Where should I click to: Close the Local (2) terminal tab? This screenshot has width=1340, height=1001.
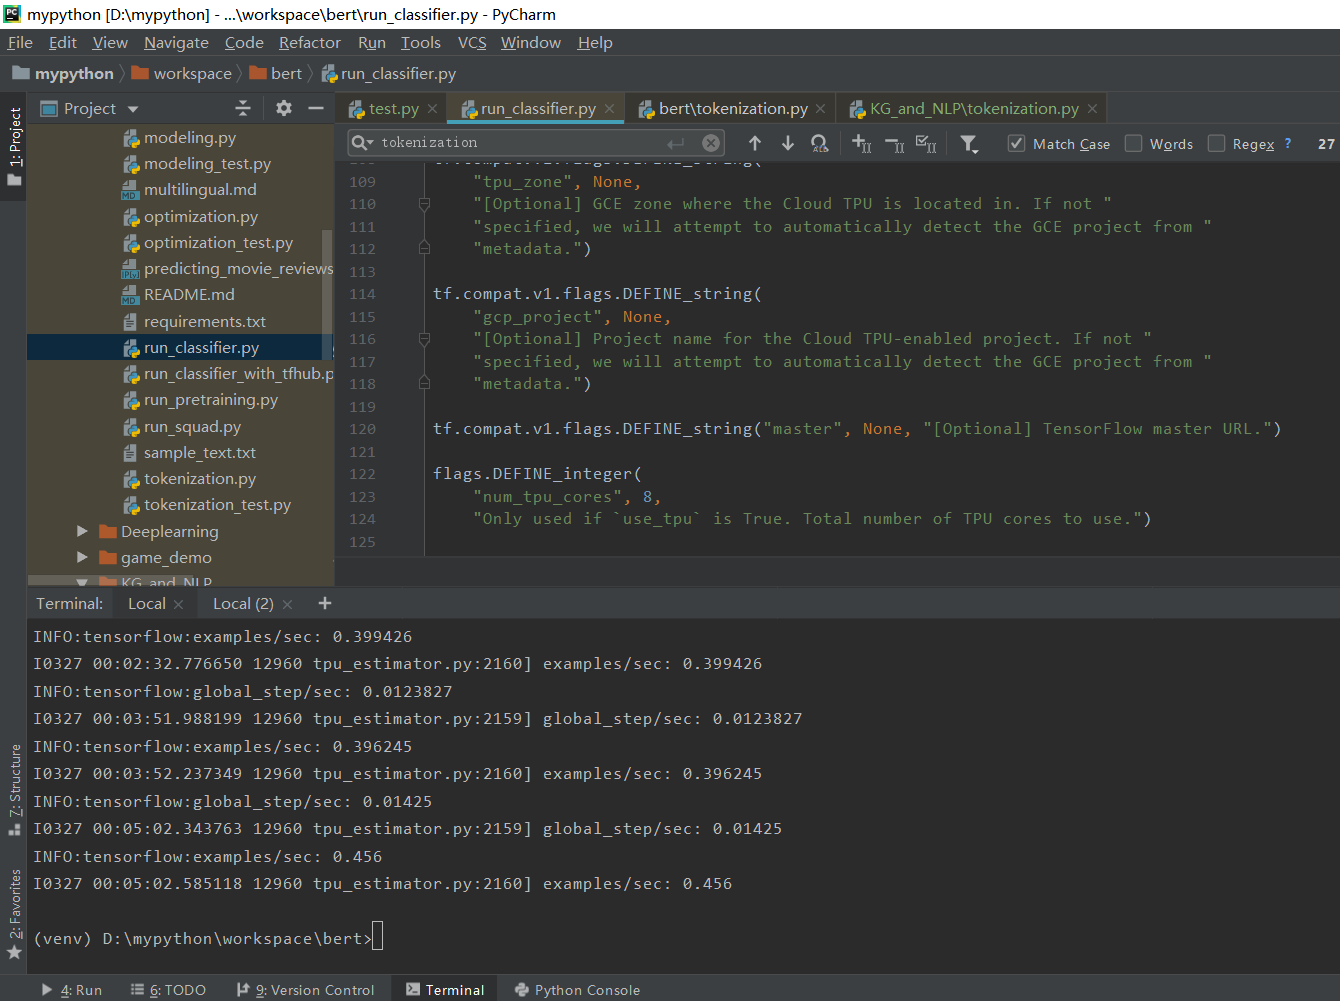[288, 604]
